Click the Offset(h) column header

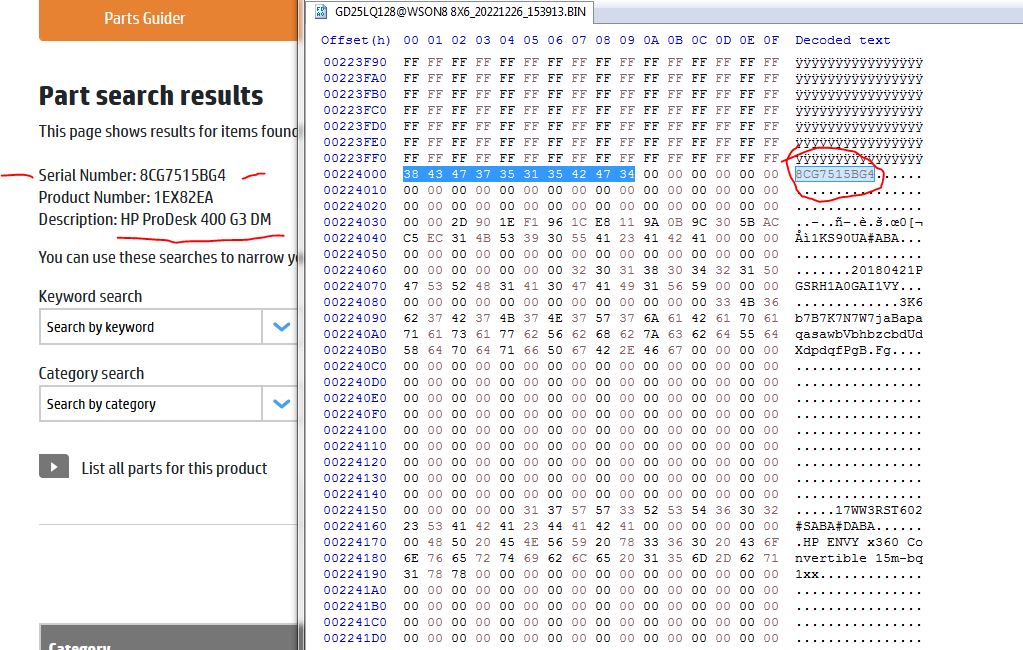pyautogui.click(x=356, y=40)
